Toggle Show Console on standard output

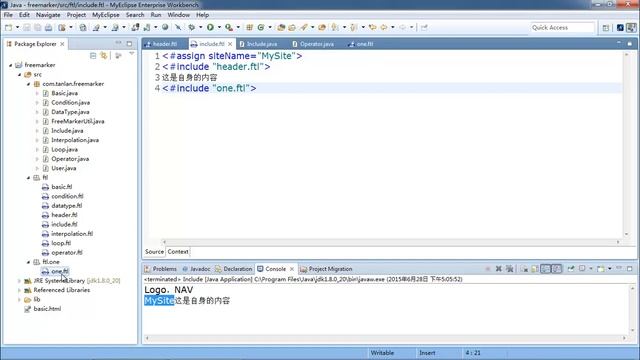(x=546, y=269)
